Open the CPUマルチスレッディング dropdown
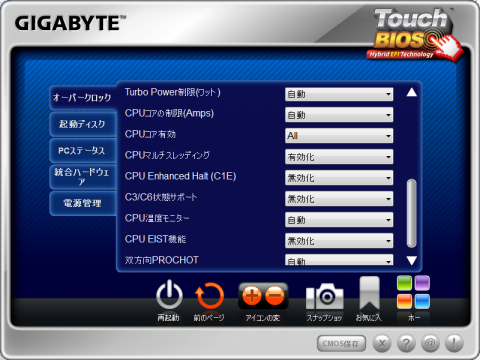This screenshot has width=480, height=360. pos(339,157)
